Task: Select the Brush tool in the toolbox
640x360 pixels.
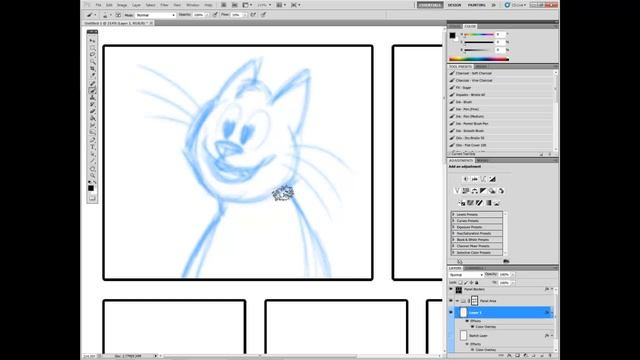Action: 92,90
